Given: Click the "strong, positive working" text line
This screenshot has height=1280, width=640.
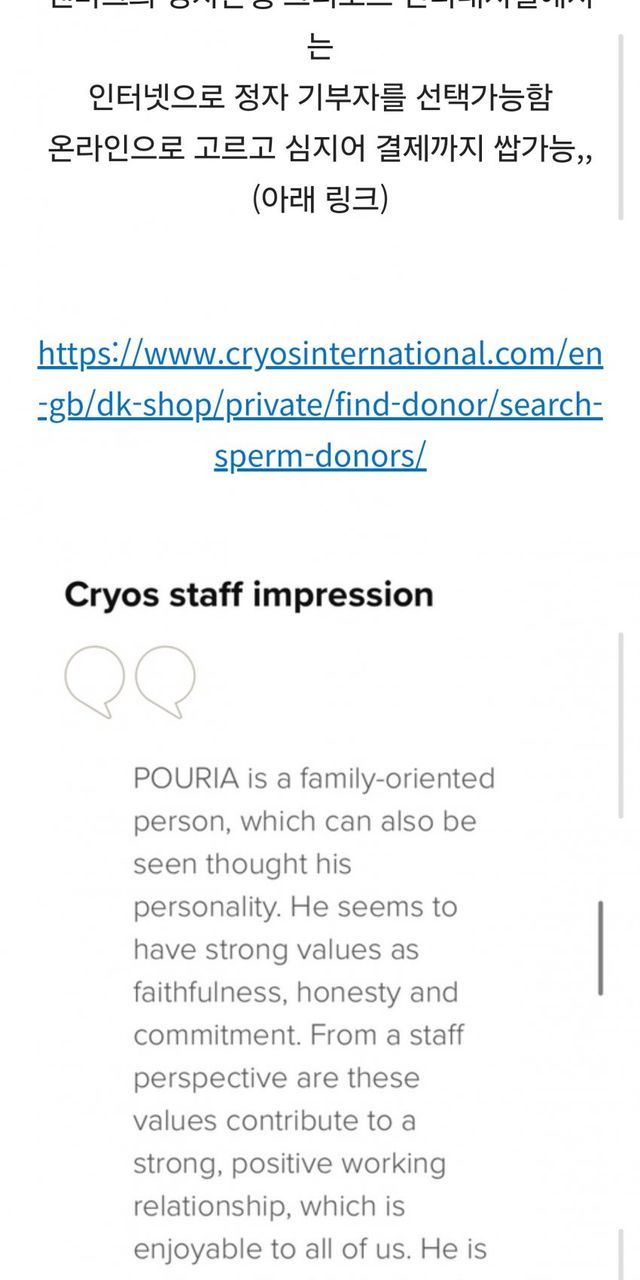Looking at the screenshot, I should (x=289, y=1164).
